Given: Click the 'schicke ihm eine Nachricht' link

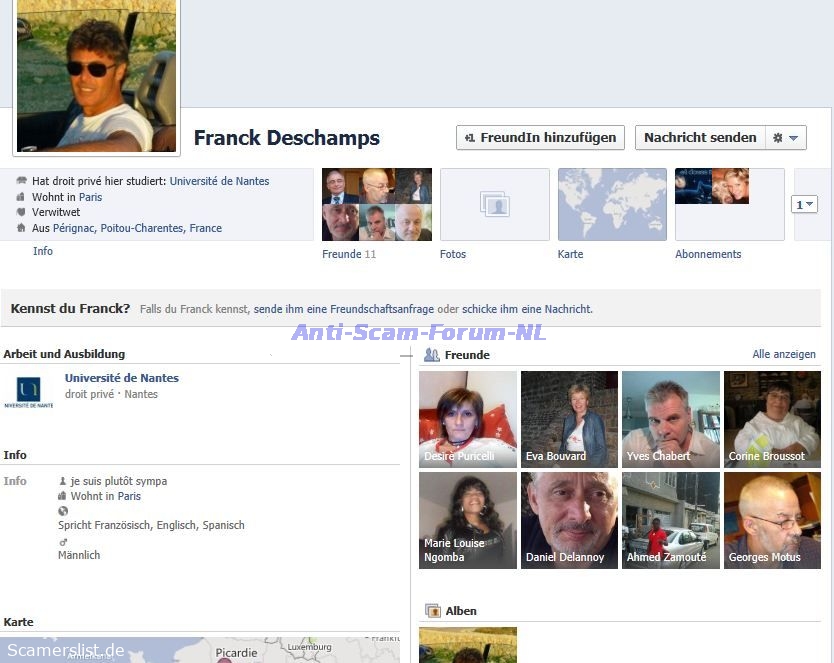Looking at the screenshot, I should click(527, 309).
